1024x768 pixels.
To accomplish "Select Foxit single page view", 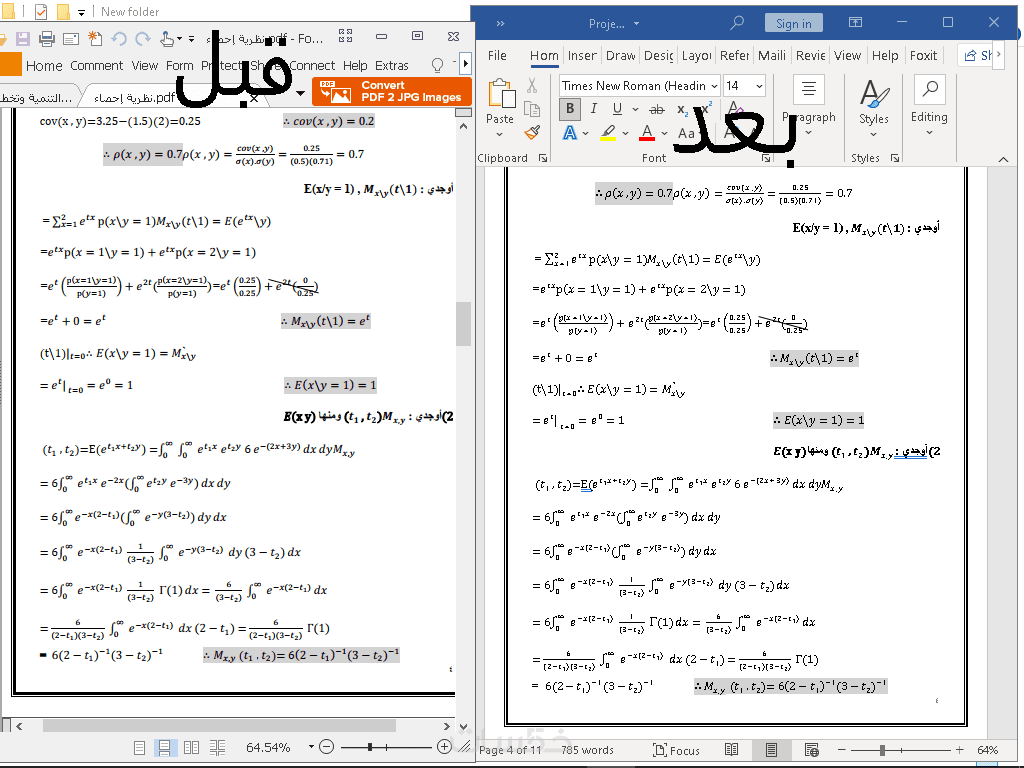I will point(139,747).
